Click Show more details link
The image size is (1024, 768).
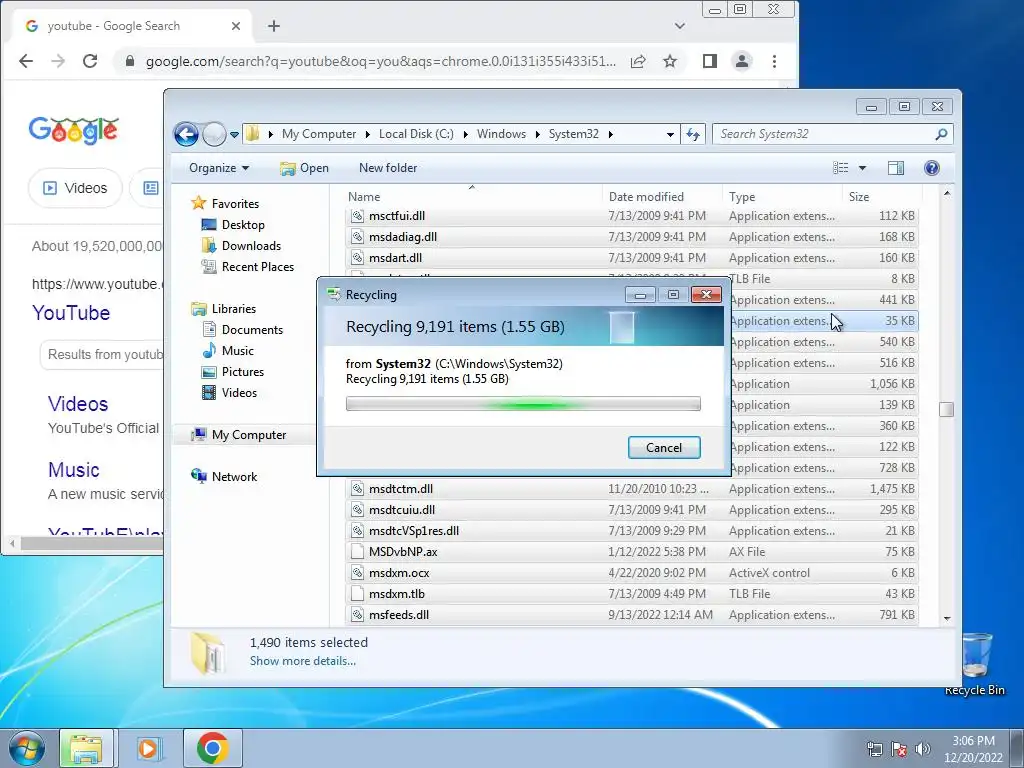coord(302,661)
